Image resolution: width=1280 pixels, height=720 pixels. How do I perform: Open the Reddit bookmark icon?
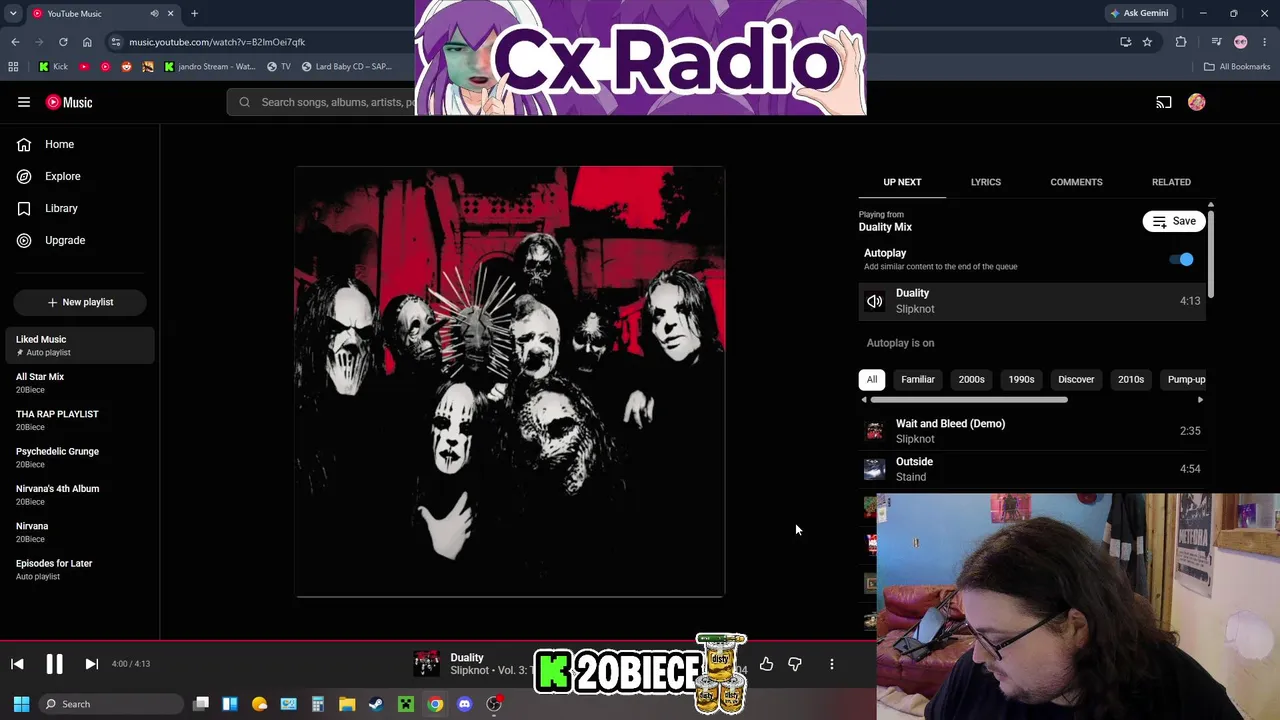click(x=126, y=67)
